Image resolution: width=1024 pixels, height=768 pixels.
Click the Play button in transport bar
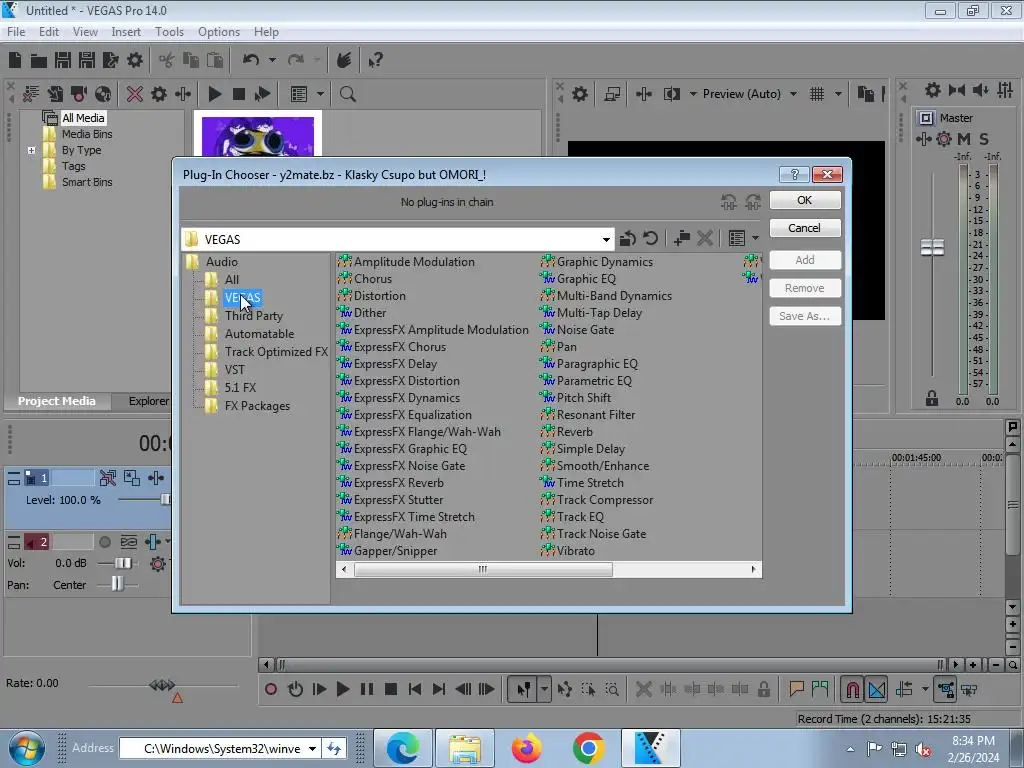click(342, 689)
